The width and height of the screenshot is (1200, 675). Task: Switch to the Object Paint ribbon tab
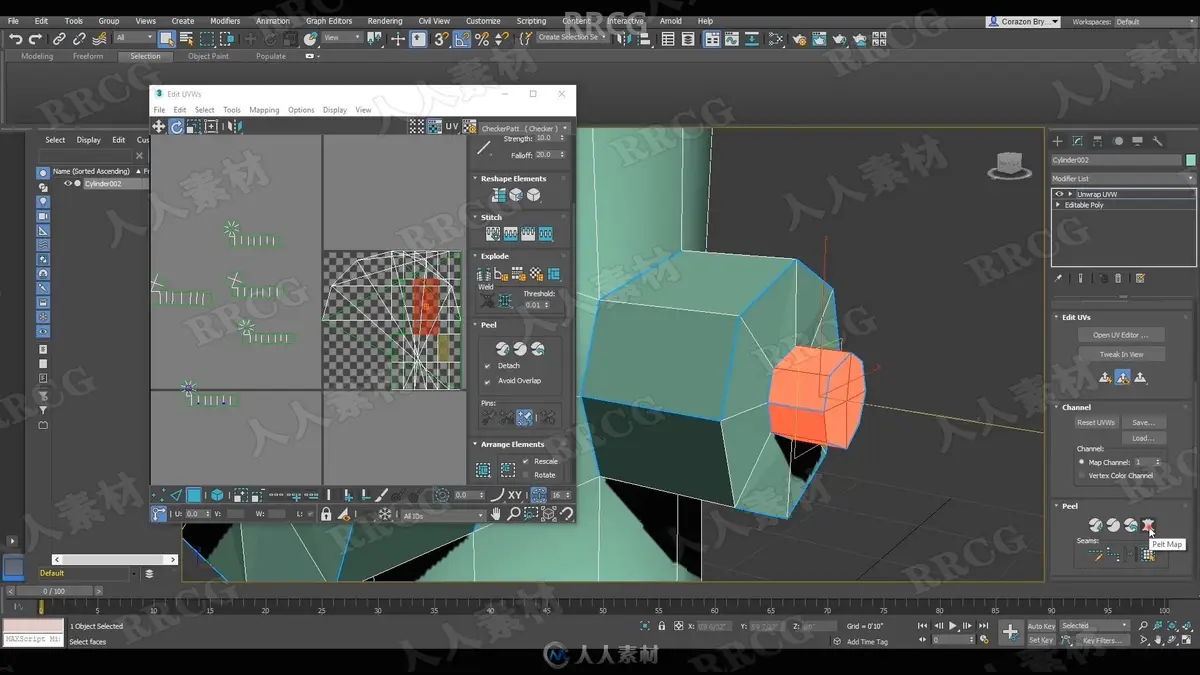(x=208, y=56)
